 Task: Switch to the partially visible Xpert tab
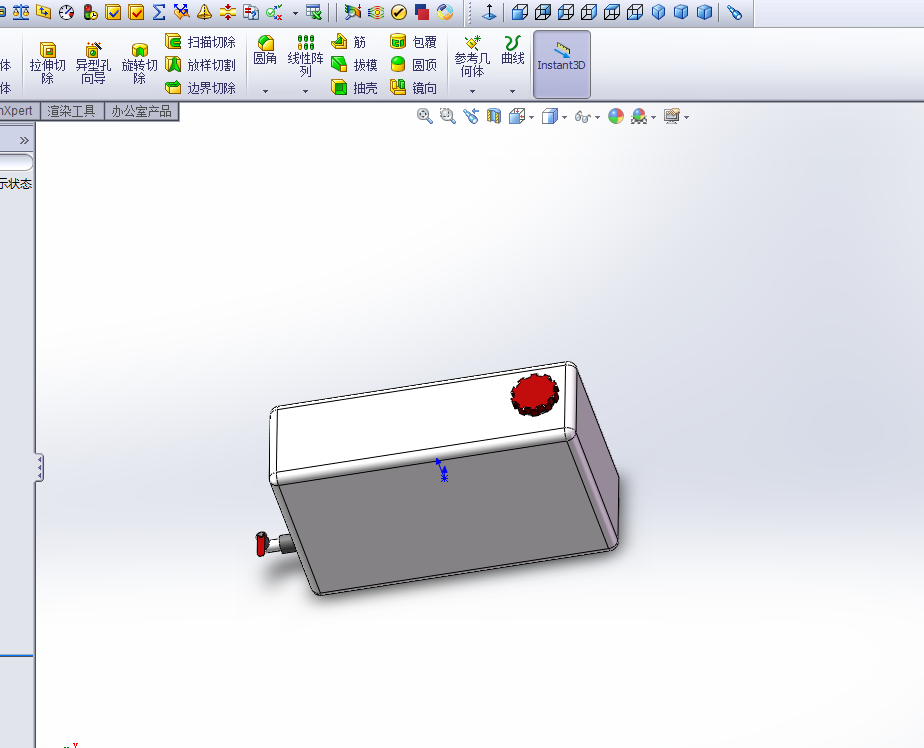pos(18,111)
